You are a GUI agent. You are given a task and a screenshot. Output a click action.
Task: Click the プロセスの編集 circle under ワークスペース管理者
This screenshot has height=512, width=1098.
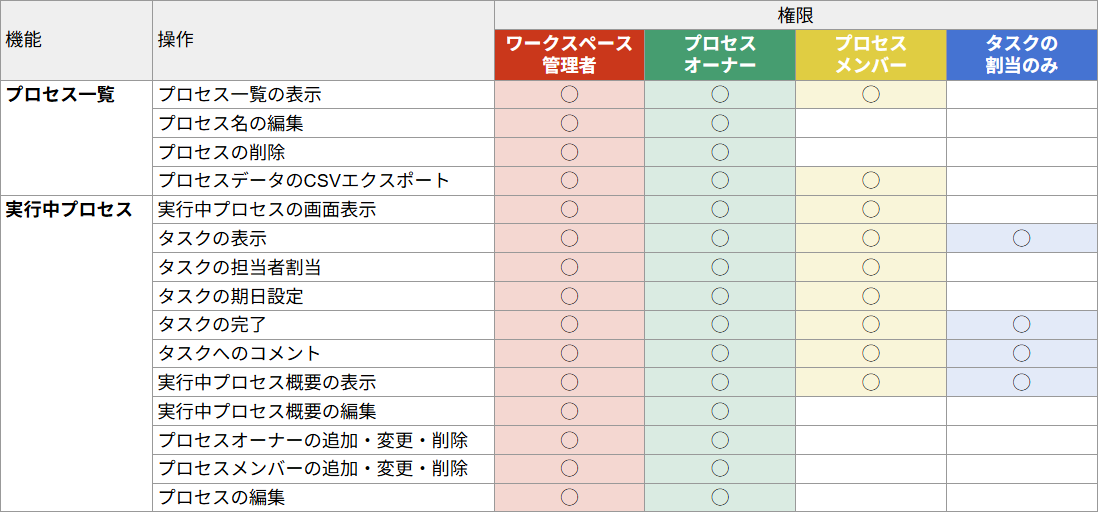569,497
